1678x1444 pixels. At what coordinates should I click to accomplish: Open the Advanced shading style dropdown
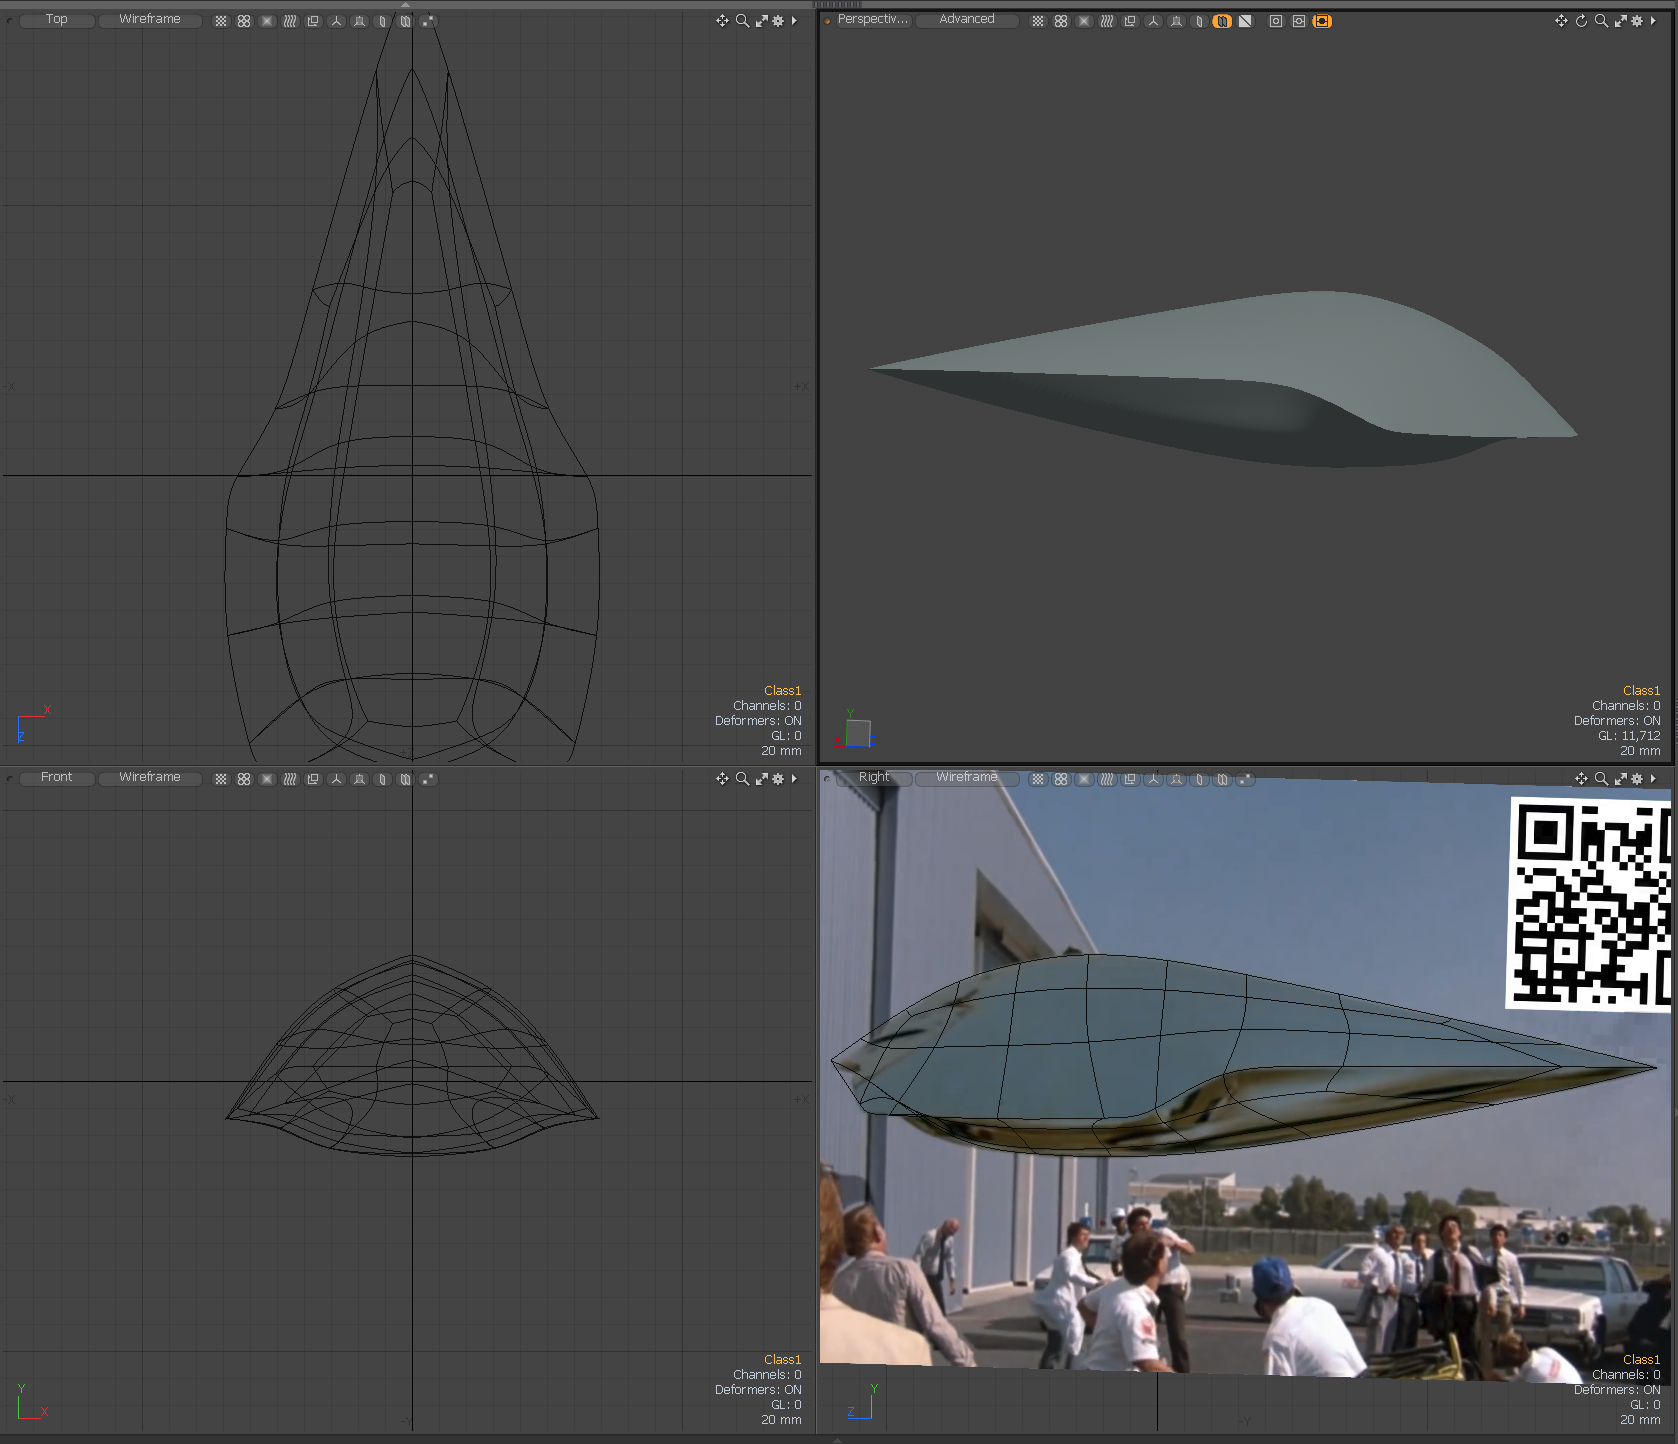967,20
